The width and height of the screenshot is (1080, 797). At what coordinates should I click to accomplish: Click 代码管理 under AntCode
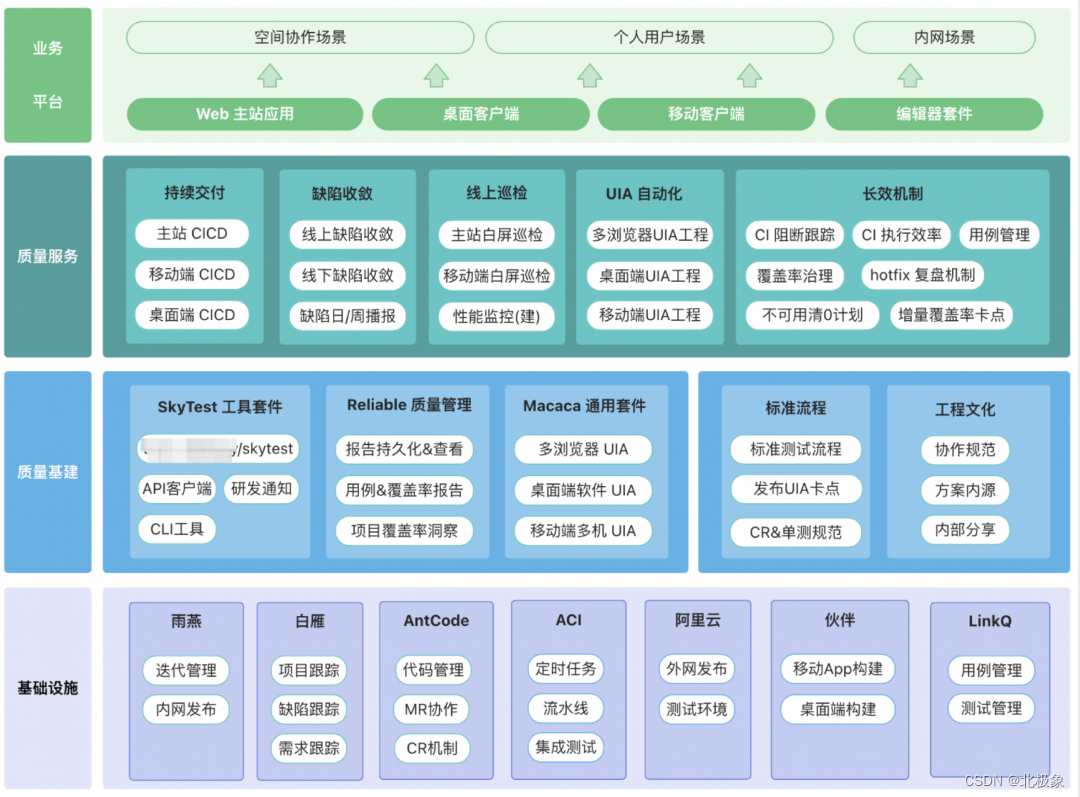(434, 670)
